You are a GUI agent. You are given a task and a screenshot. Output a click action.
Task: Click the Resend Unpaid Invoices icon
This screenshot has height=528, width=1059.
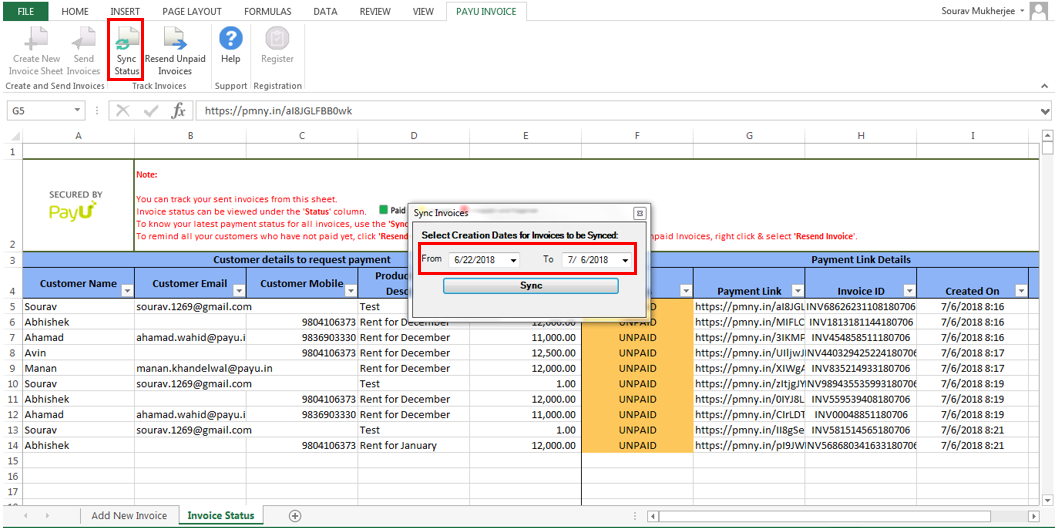coord(176,38)
